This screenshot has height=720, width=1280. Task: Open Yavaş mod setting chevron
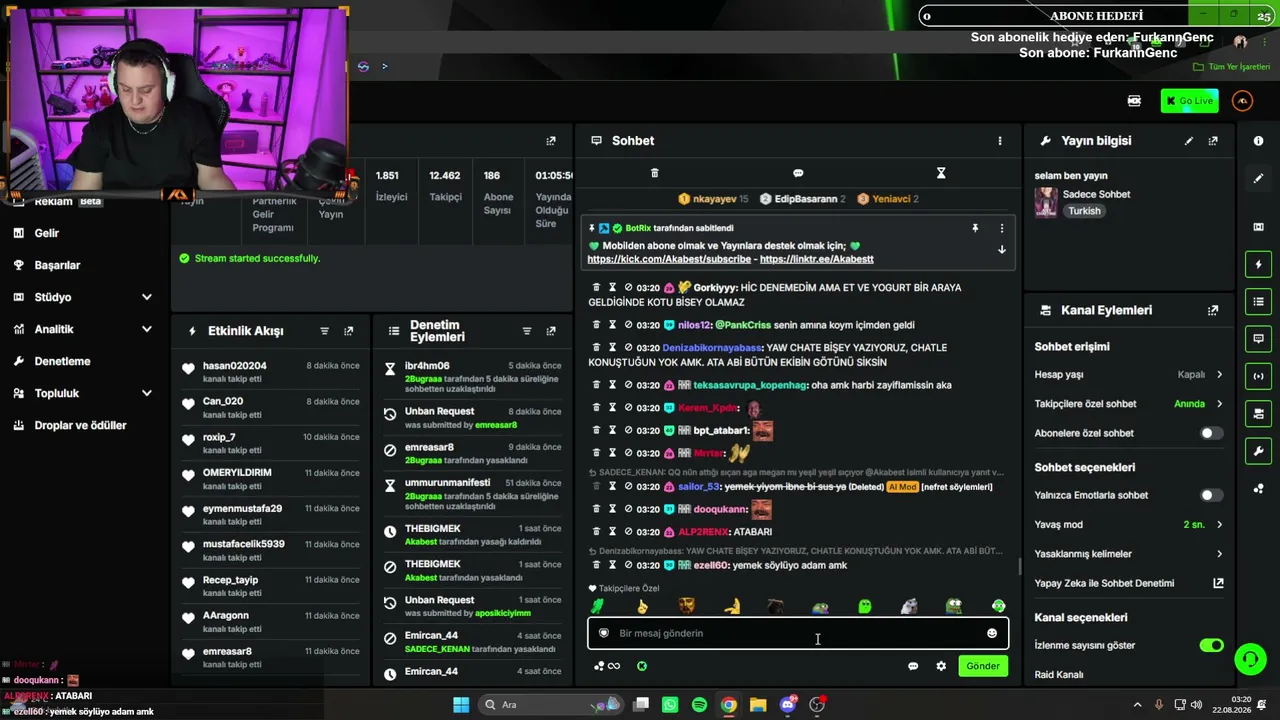coord(1219,524)
